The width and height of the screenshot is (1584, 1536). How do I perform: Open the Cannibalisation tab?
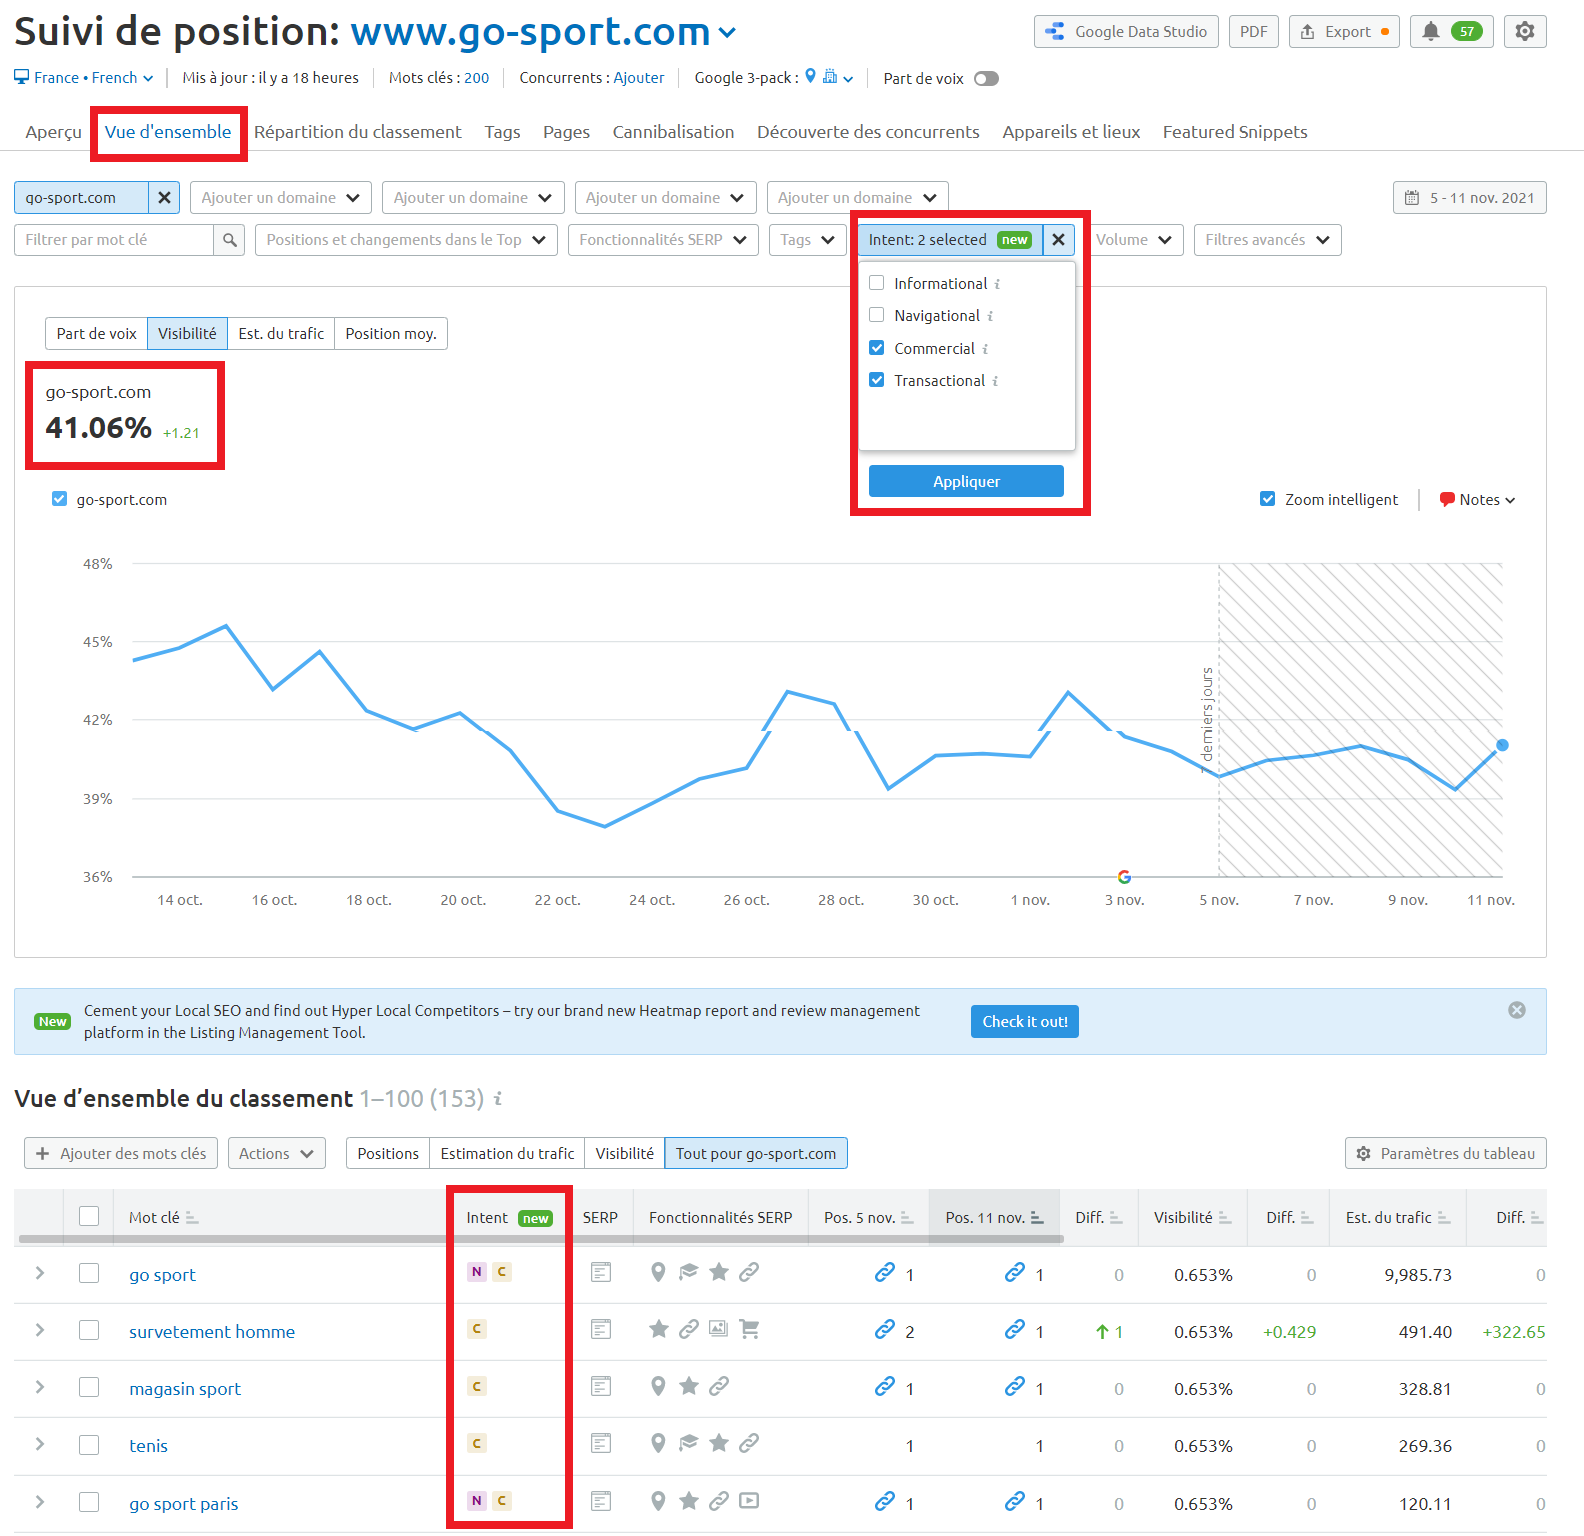click(x=673, y=132)
